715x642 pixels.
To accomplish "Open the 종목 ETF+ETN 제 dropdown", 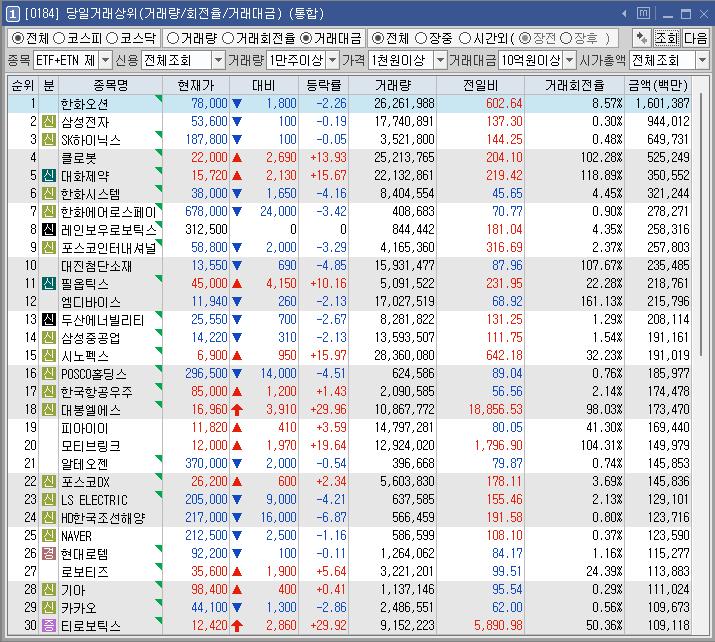I will click(x=105, y=60).
